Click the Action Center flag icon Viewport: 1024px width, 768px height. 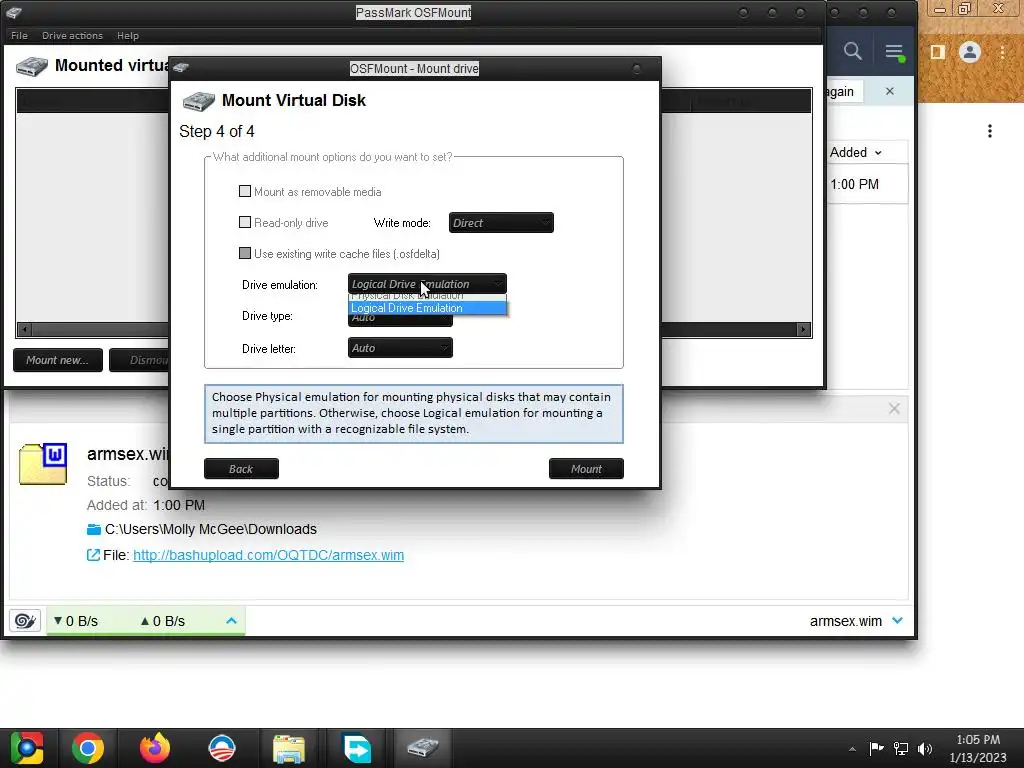point(876,748)
